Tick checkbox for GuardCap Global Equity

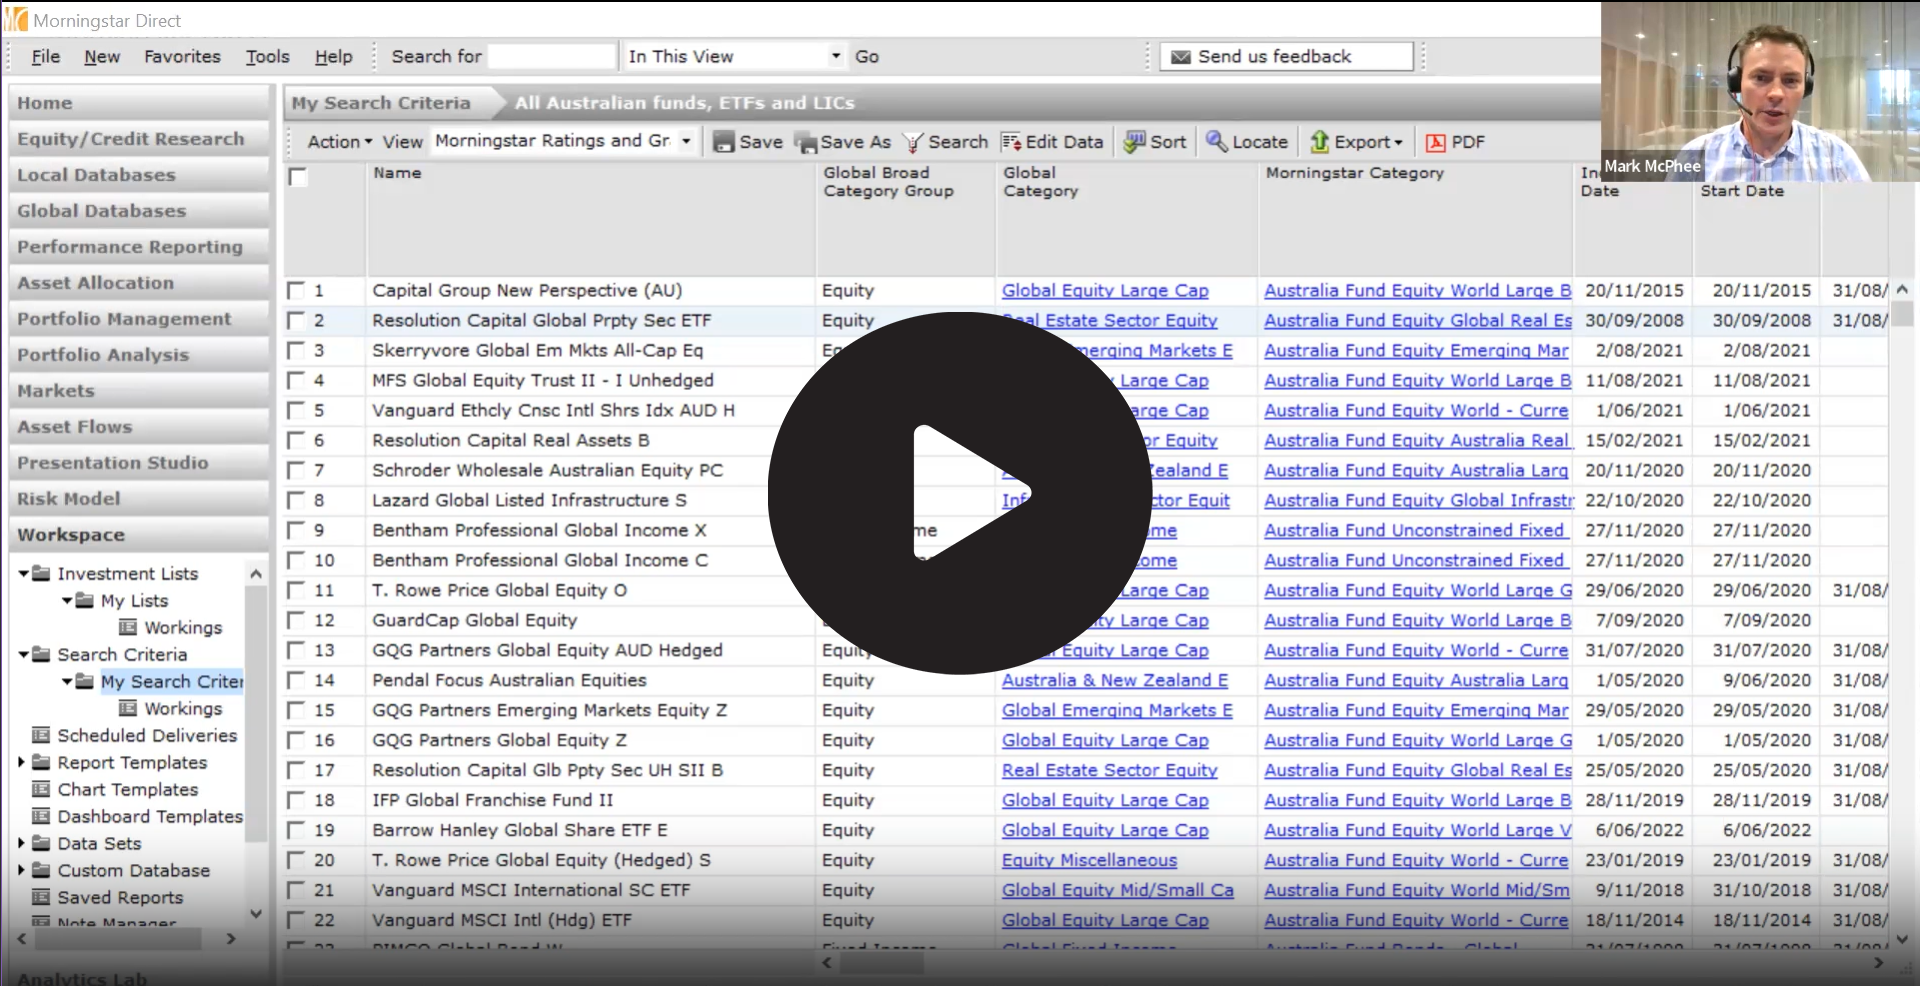(296, 620)
